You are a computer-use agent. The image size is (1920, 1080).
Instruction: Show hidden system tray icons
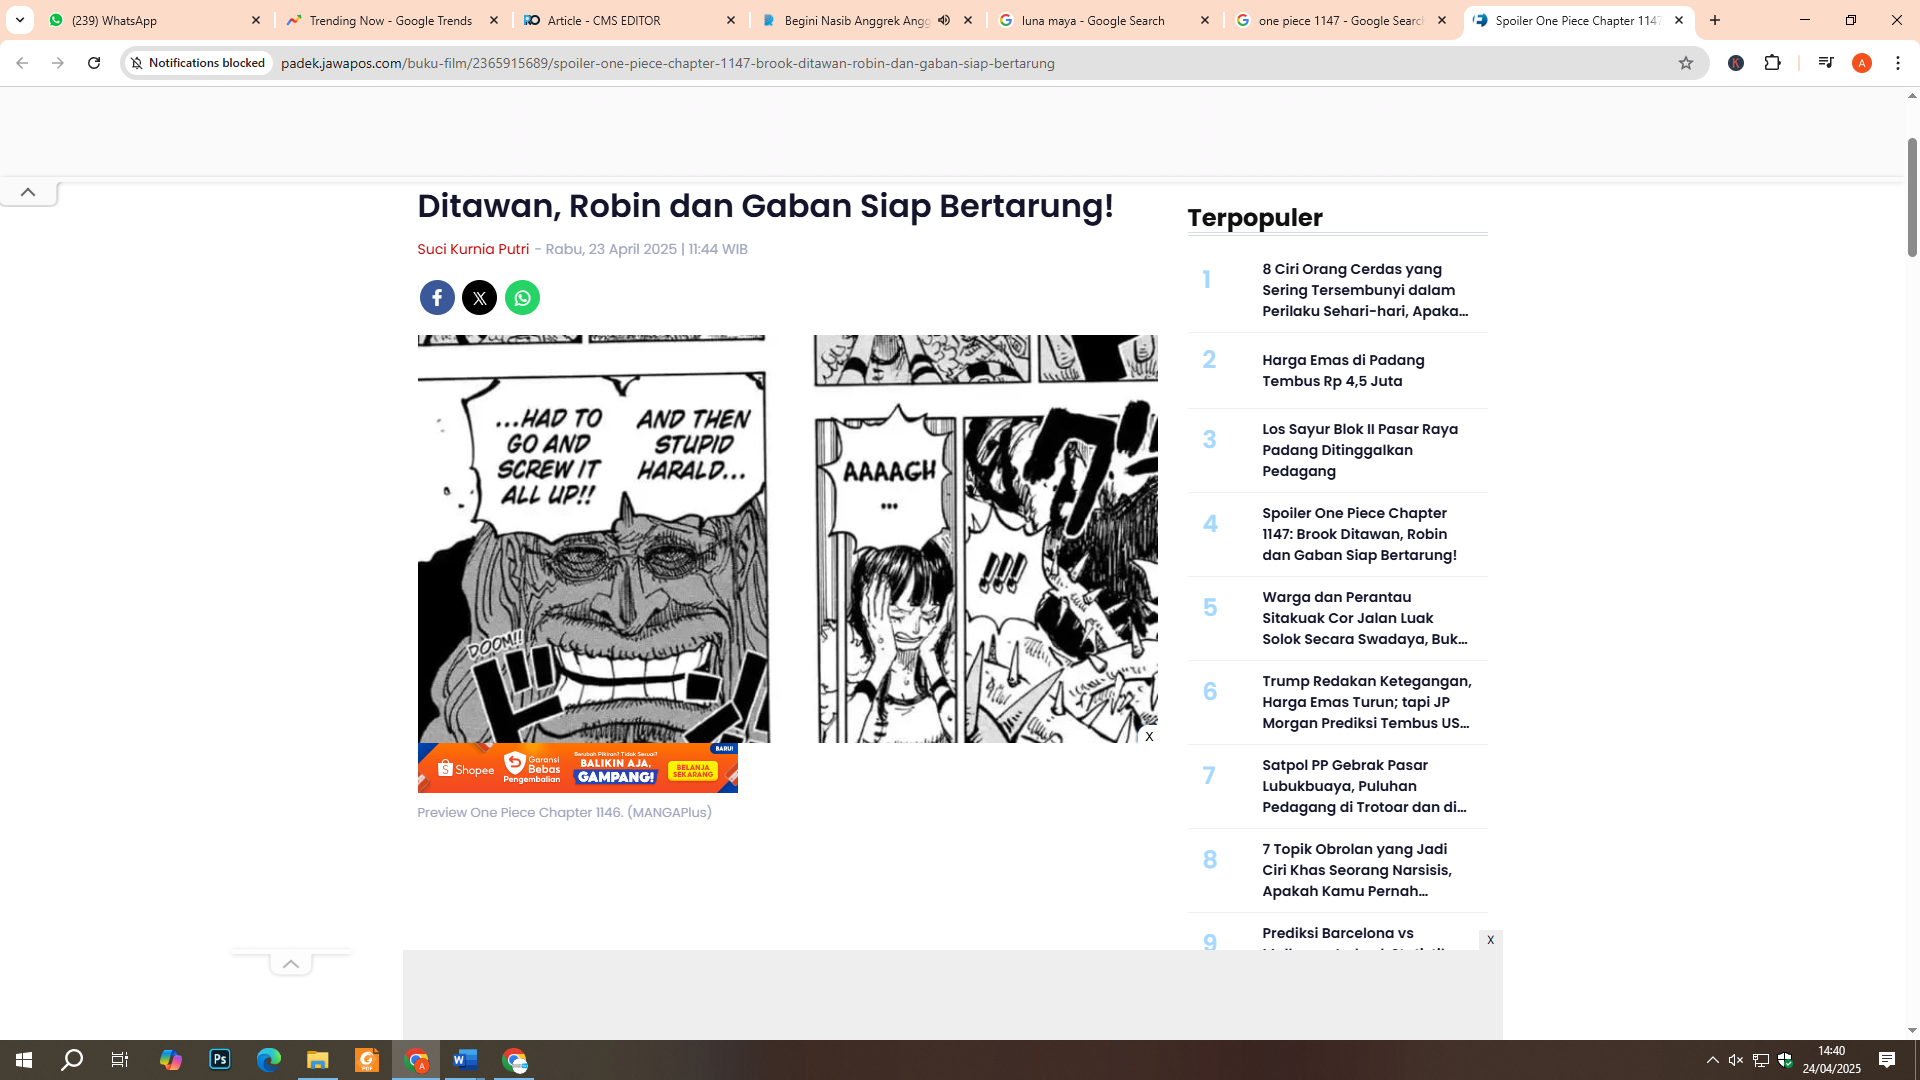1713,1060
